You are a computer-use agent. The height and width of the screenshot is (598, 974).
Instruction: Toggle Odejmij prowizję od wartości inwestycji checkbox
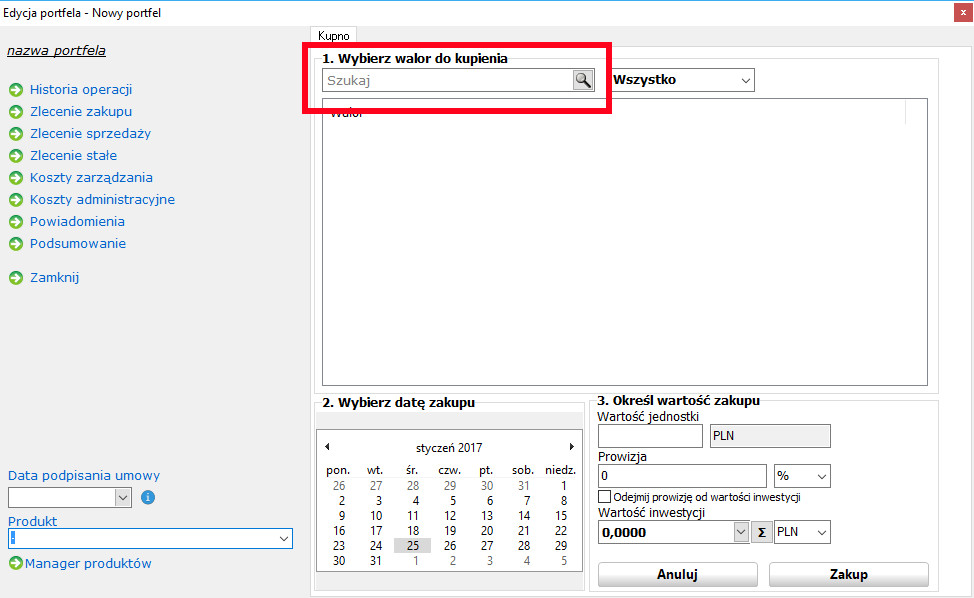pos(604,497)
